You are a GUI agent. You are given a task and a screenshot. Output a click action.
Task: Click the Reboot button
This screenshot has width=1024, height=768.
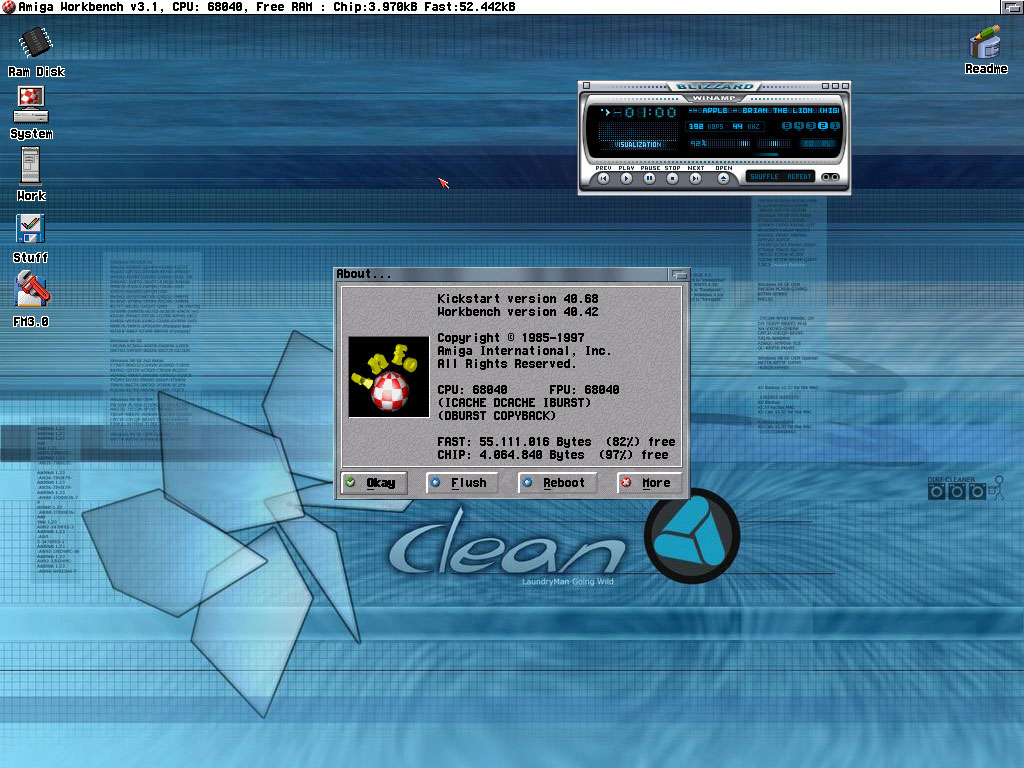tap(557, 483)
